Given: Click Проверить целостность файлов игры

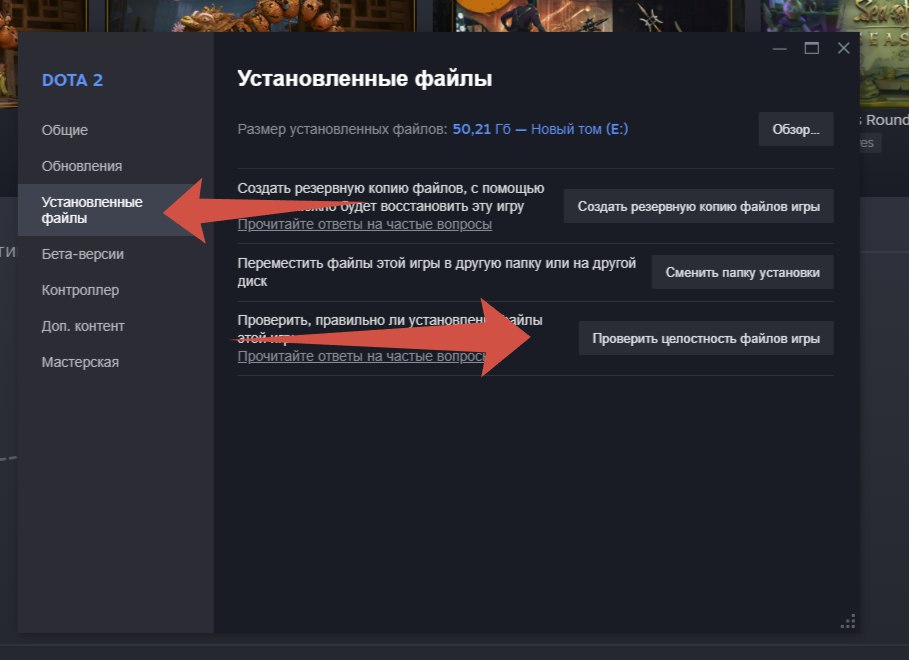Looking at the screenshot, I should [x=706, y=338].
